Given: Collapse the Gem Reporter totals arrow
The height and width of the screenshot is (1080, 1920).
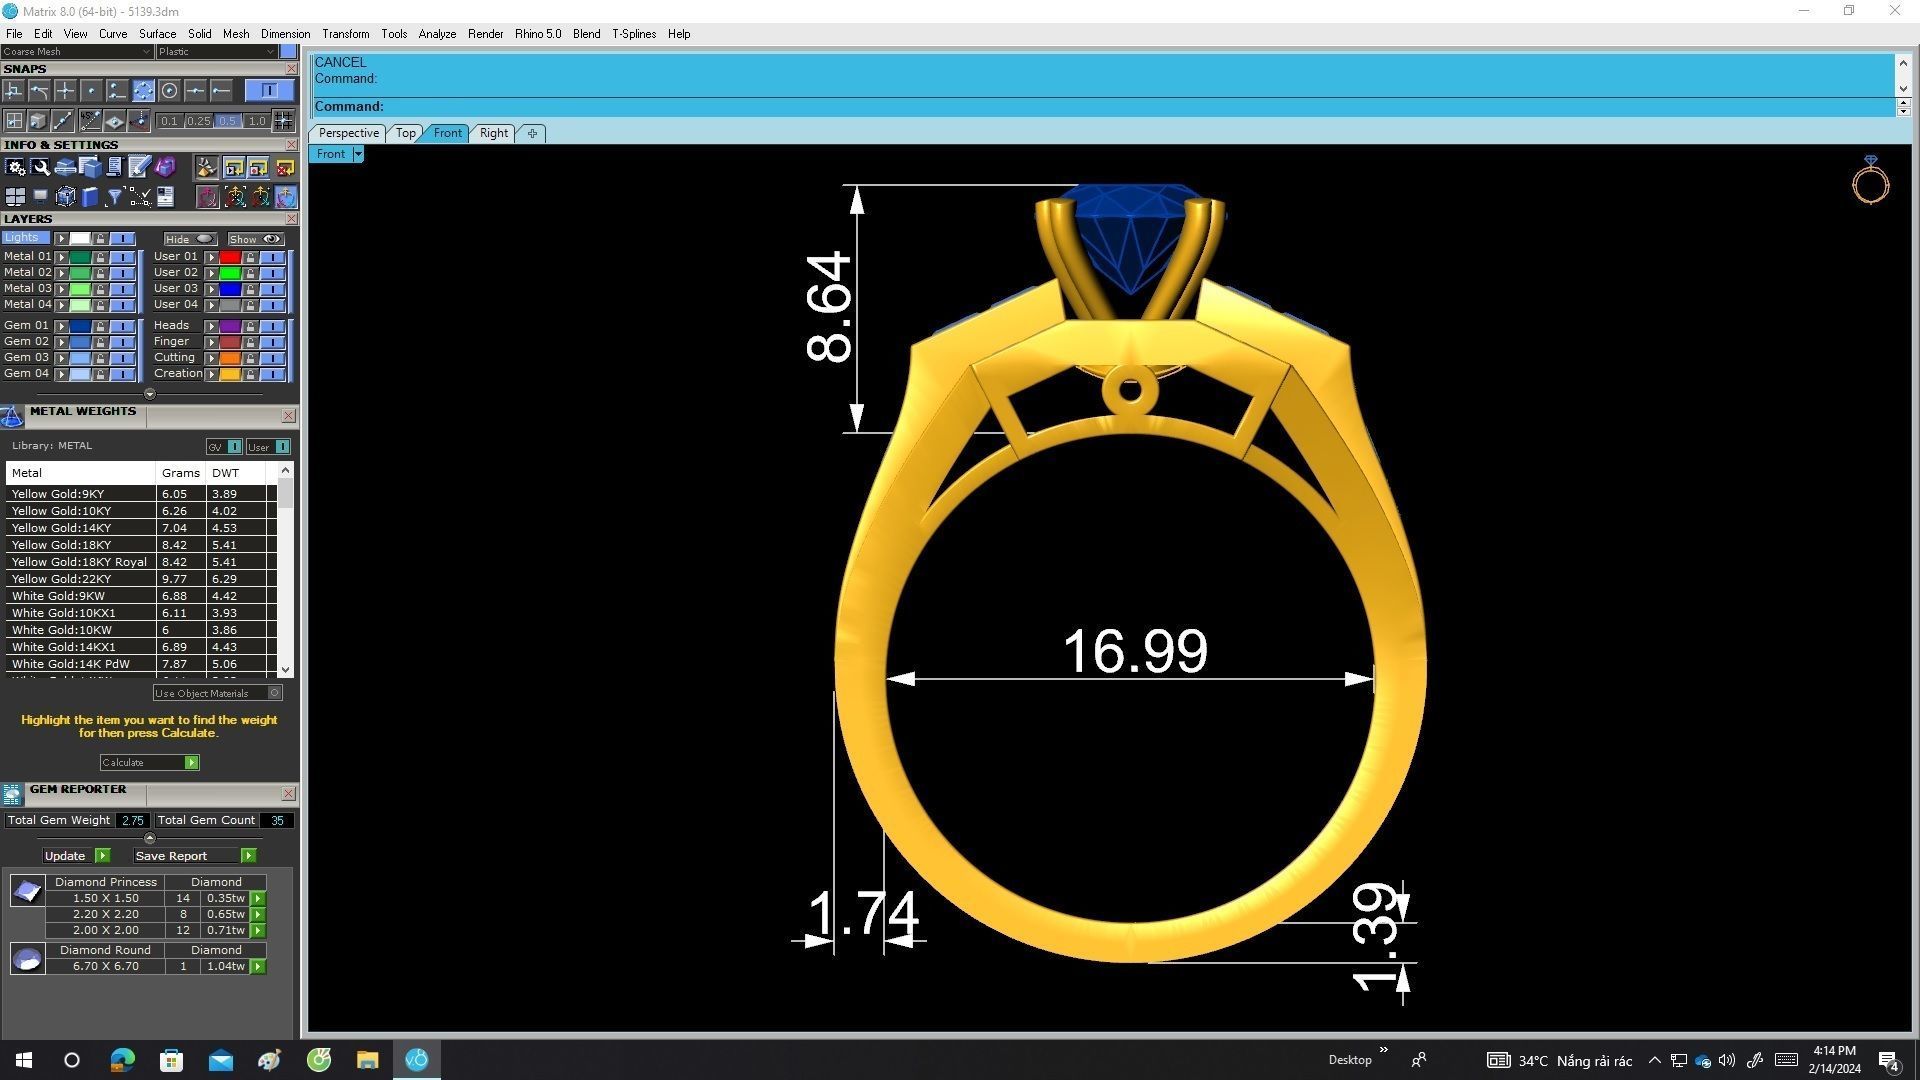Looking at the screenshot, I should point(150,838).
